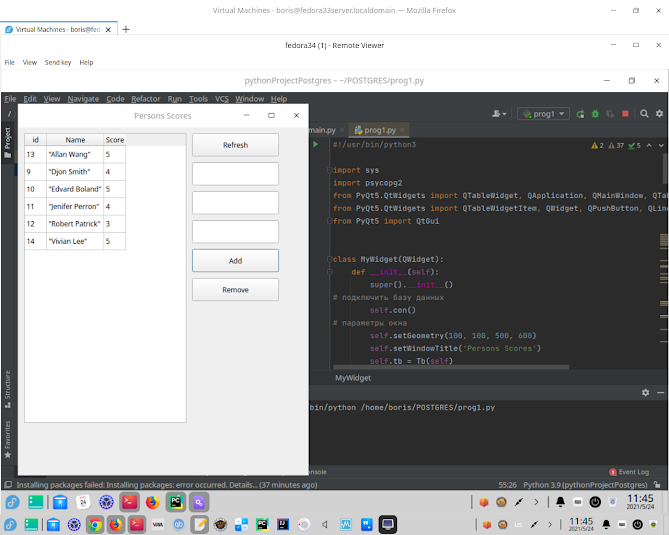Collapse the def __init__ fold marker

pos(329,272)
